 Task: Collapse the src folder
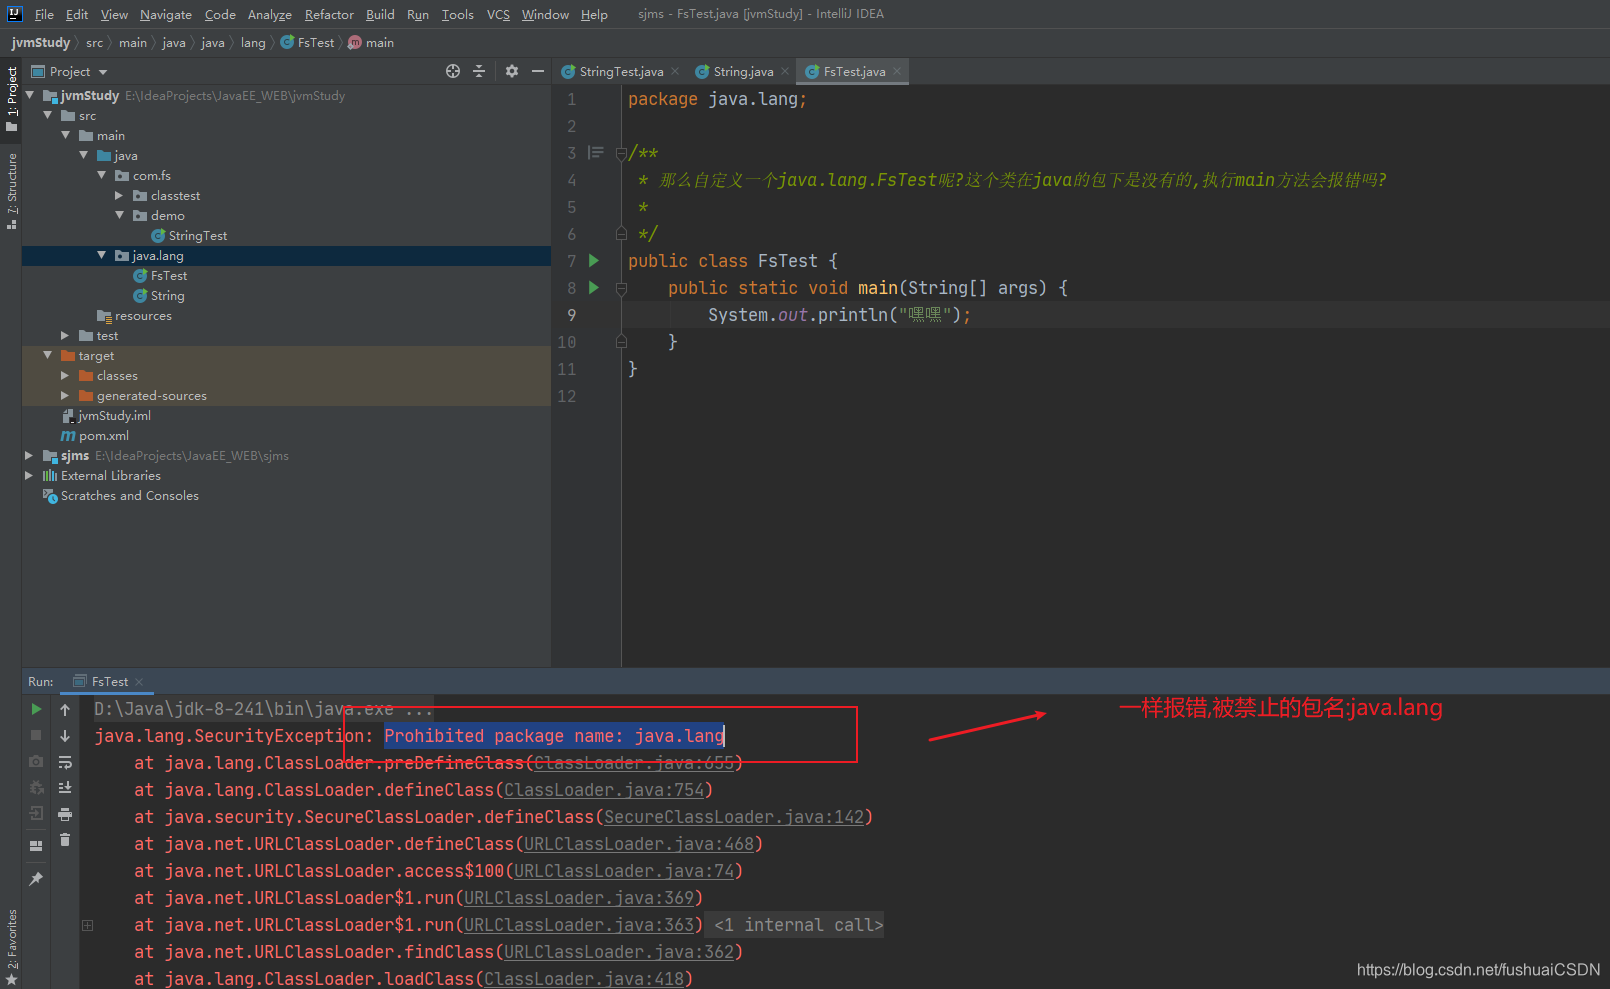[x=48, y=115]
